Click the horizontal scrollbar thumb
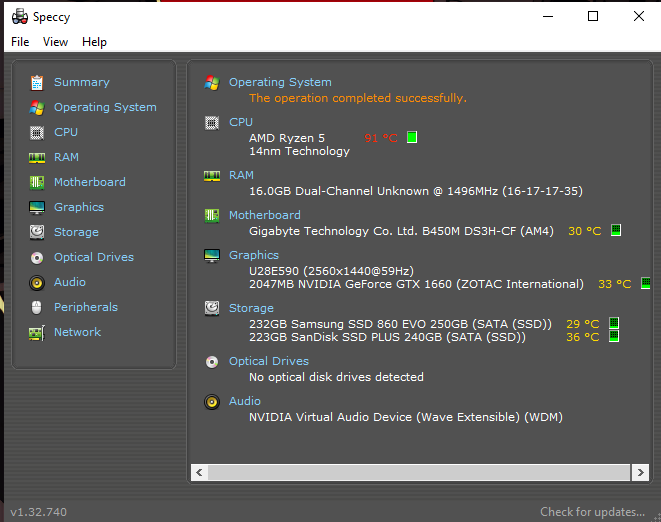The height and width of the screenshot is (522, 661). 419,472
